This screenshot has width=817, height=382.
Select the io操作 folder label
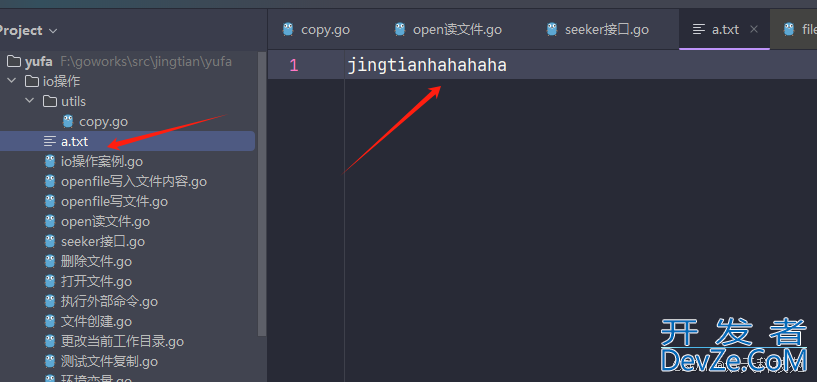pyautogui.click(x=61, y=81)
